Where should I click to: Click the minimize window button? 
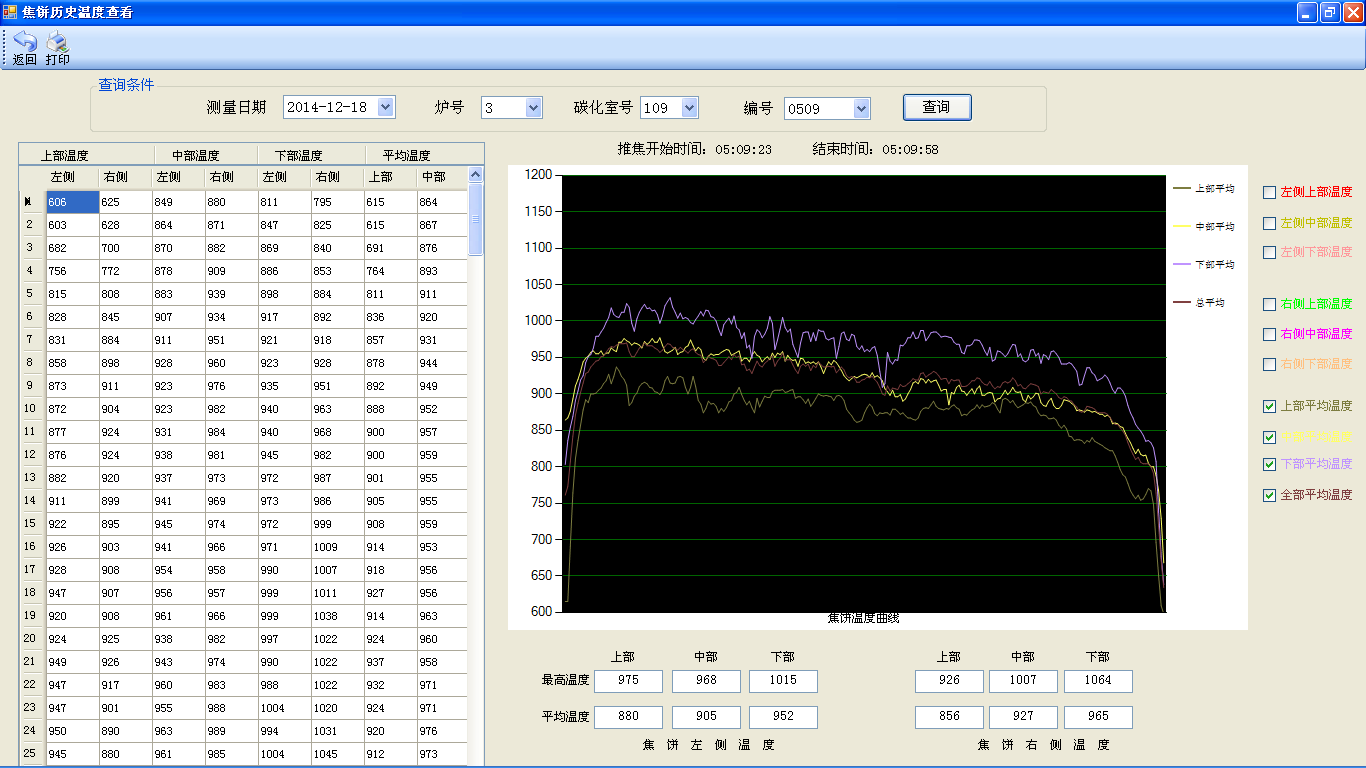[x=1307, y=12]
